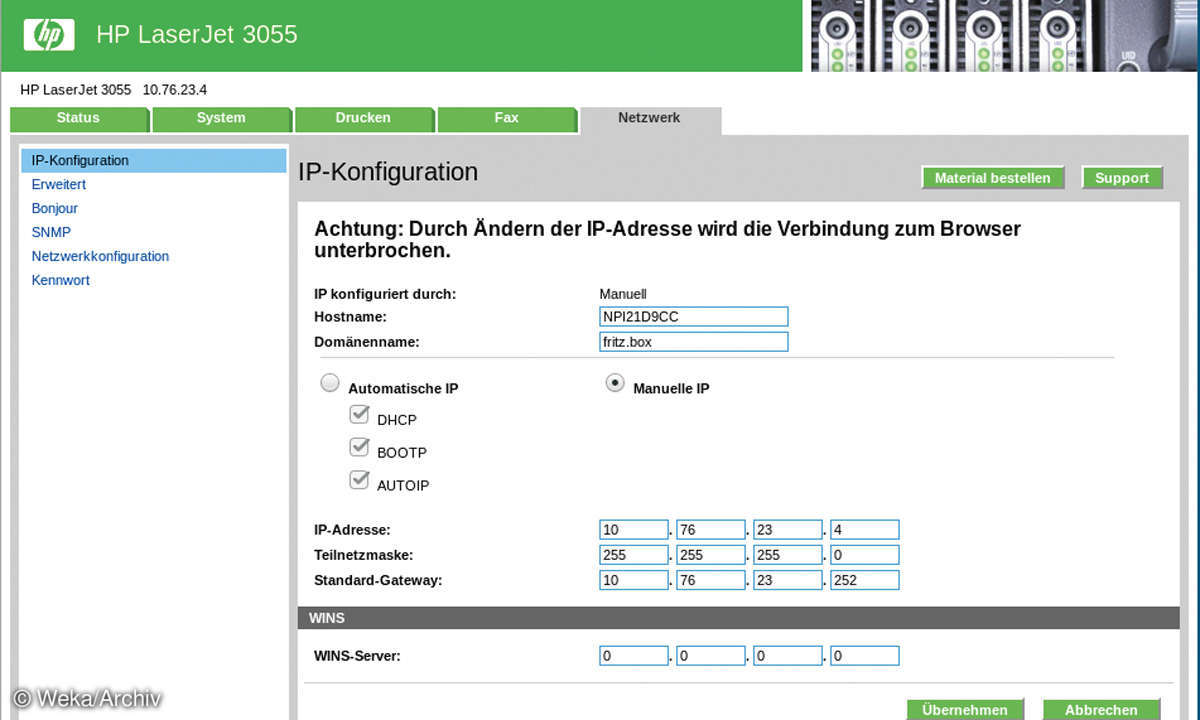Click the second Standard-Gateway octet field
This screenshot has height=720, width=1200.
click(x=711, y=580)
